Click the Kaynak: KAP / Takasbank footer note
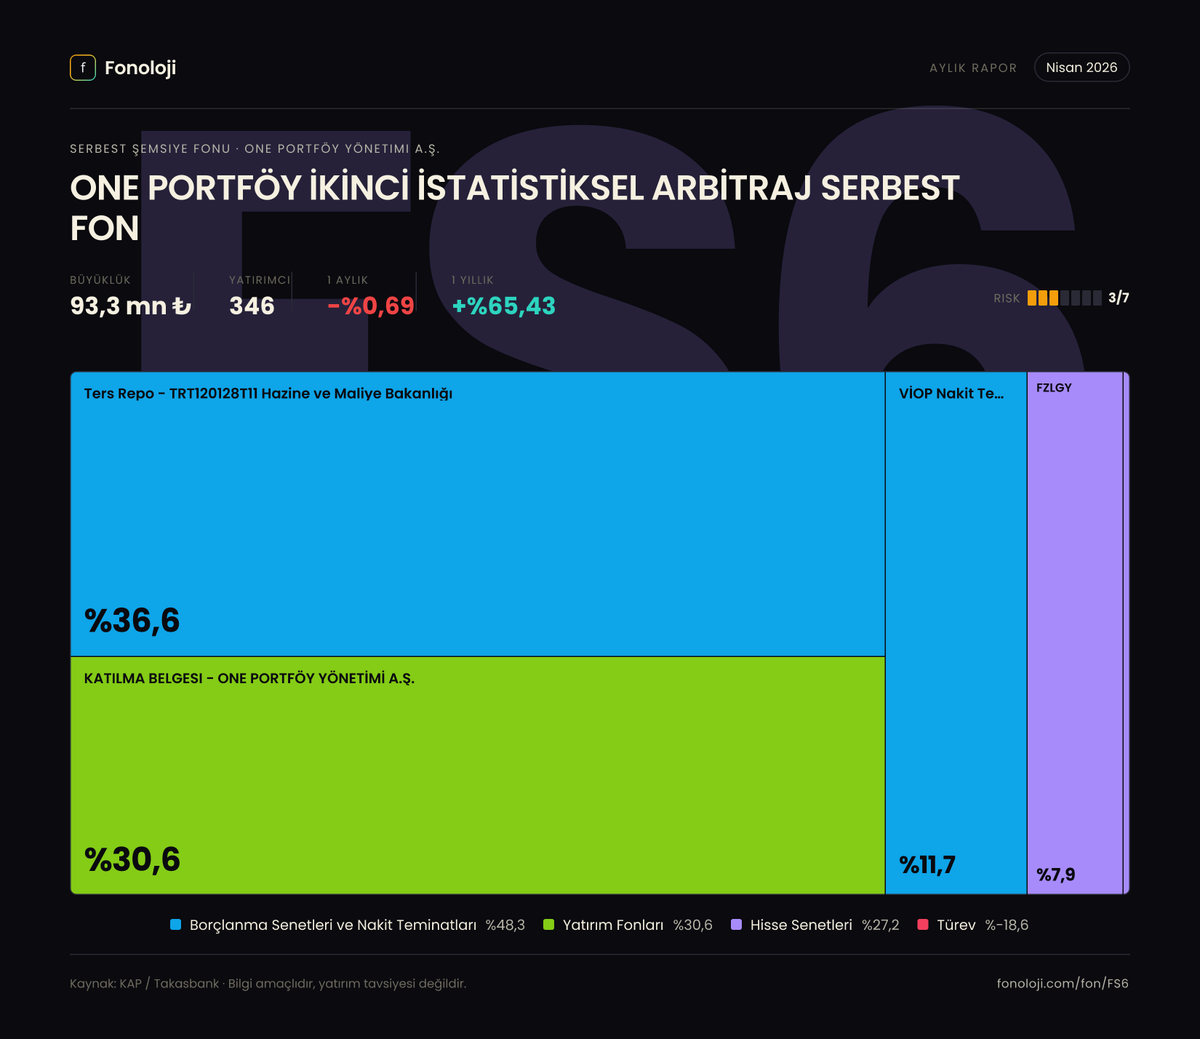Image resolution: width=1200 pixels, height=1039 pixels. pos(268,984)
